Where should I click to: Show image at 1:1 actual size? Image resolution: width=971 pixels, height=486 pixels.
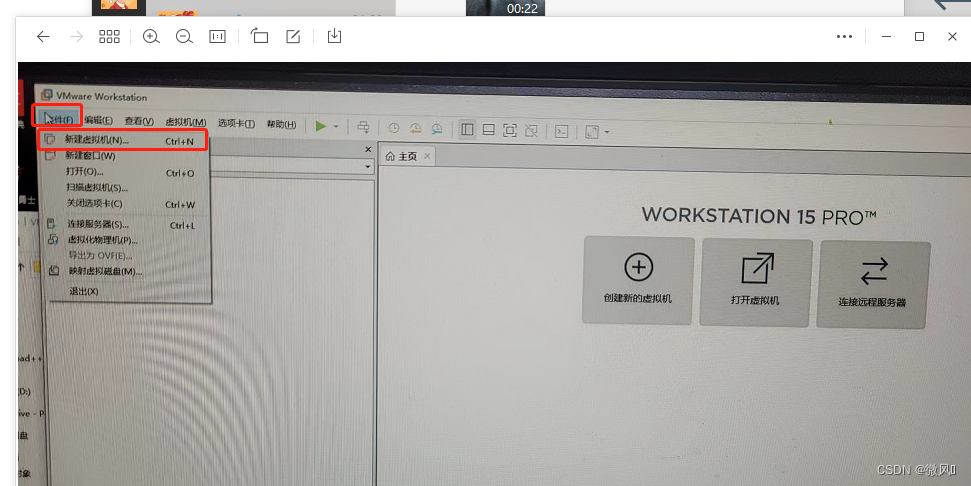(x=217, y=37)
